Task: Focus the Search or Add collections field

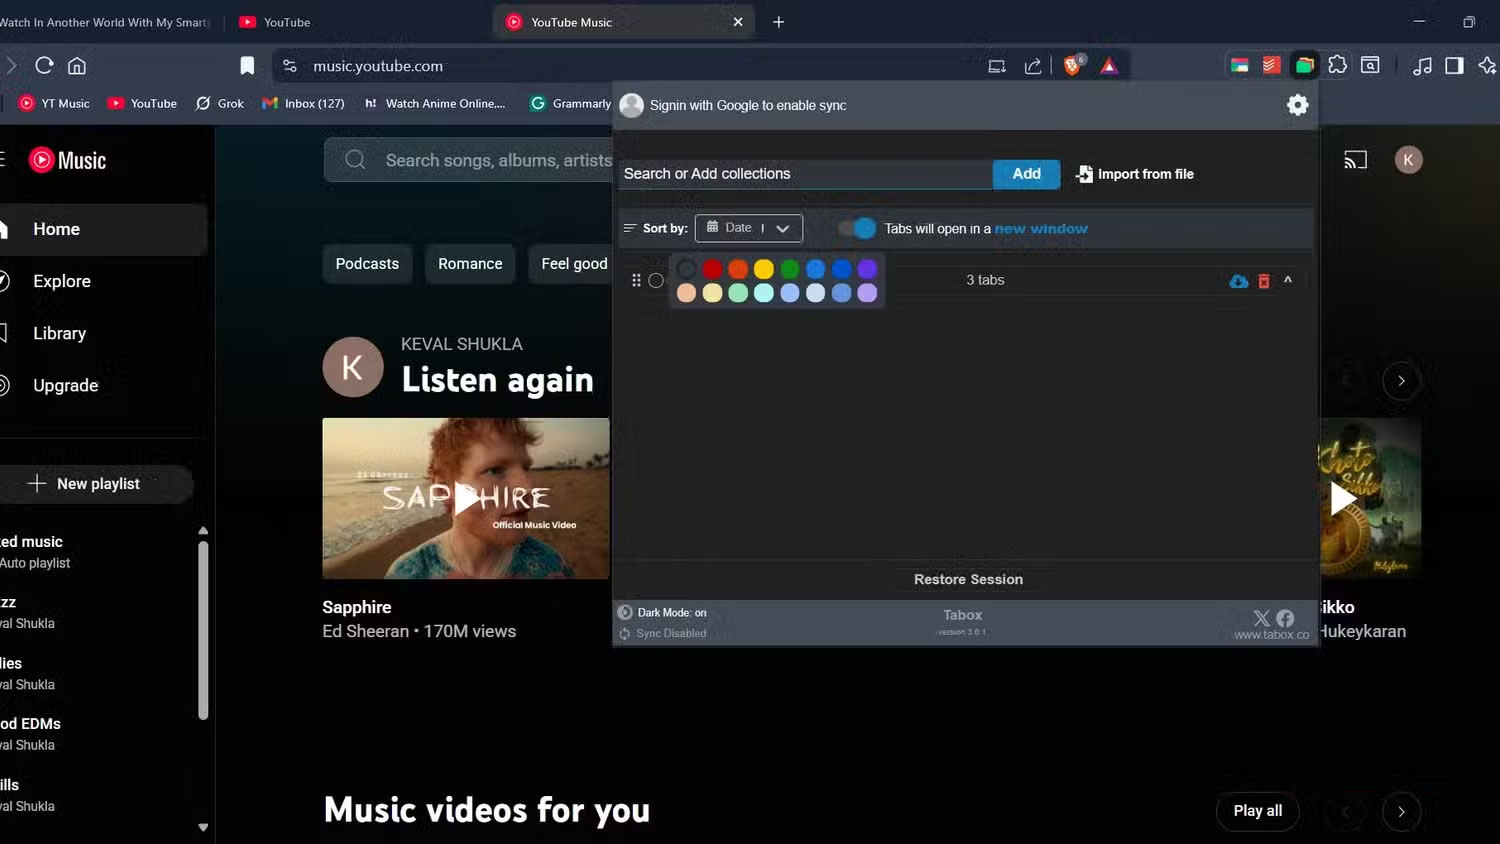Action: coord(805,173)
